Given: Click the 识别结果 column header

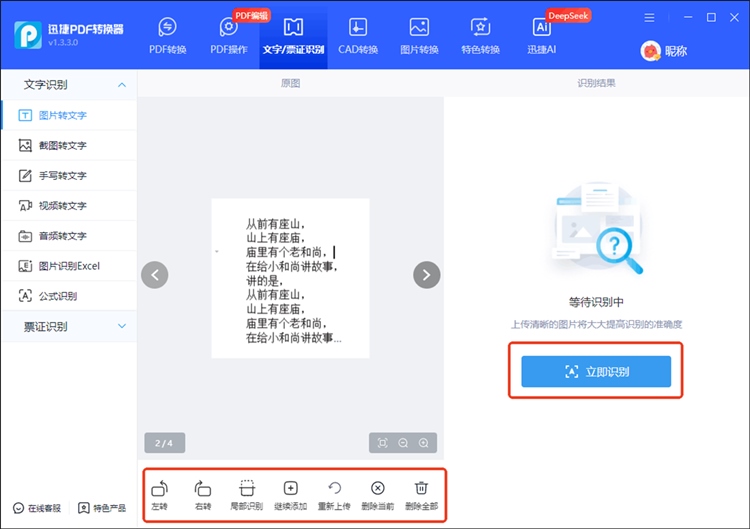Looking at the screenshot, I should click(596, 83).
